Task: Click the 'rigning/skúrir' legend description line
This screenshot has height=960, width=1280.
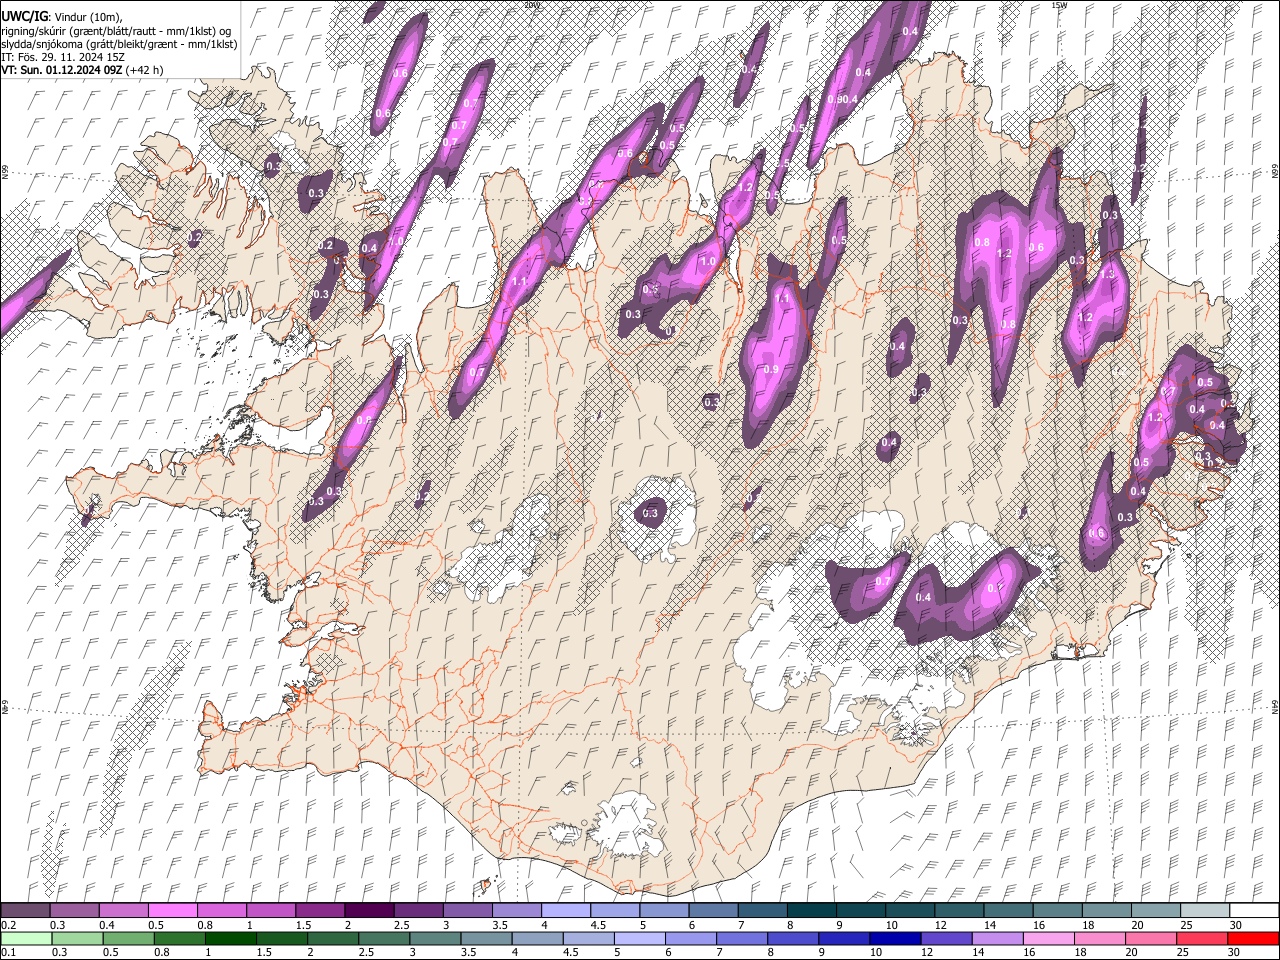Action: (x=116, y=31)
